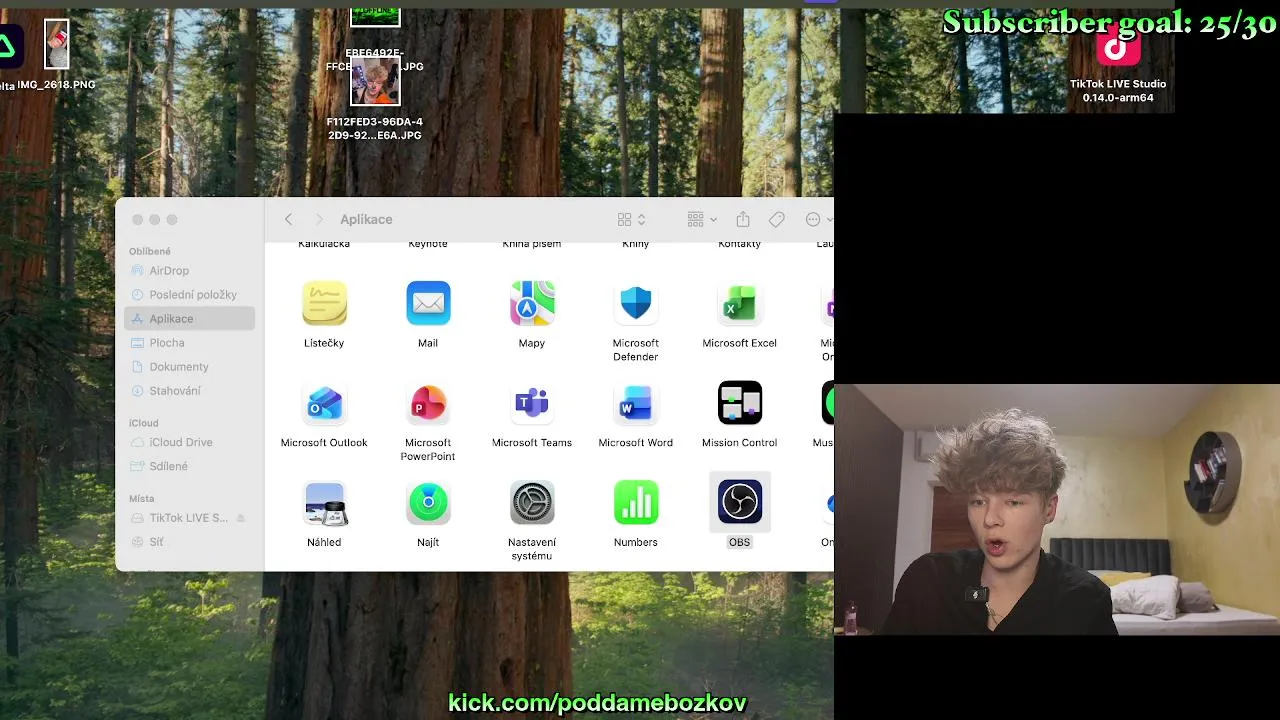Viewport: 1280px width, 720px height.
Task: Click the iCloud sidebar heading
Action: point(144,423)
